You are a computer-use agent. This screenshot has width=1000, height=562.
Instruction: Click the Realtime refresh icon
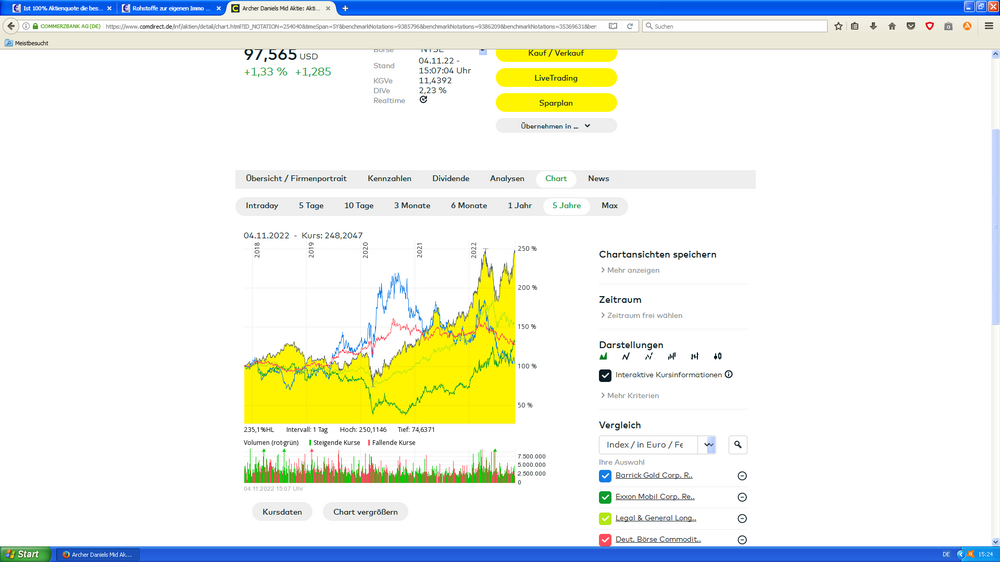pyautogui.click(x=423, y=100)
